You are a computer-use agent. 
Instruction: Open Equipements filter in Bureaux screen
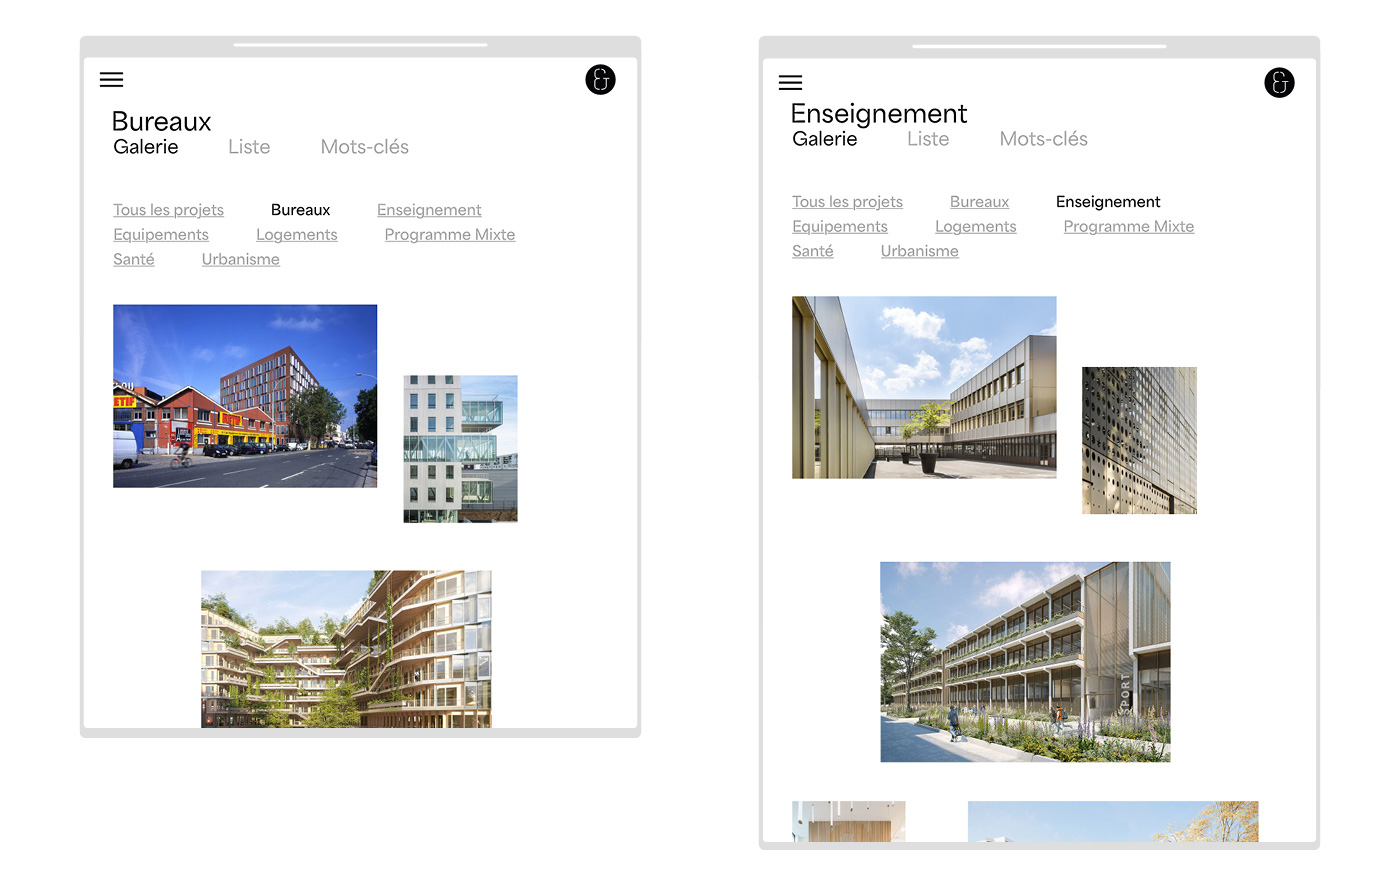point(161,235)
